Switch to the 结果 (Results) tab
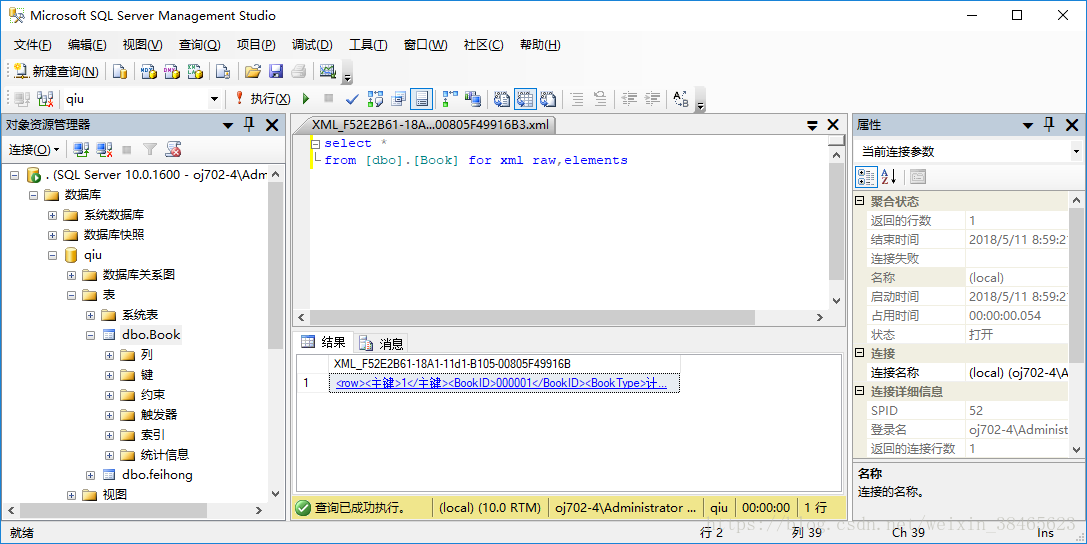1087x544 pixels. point(324,342)
